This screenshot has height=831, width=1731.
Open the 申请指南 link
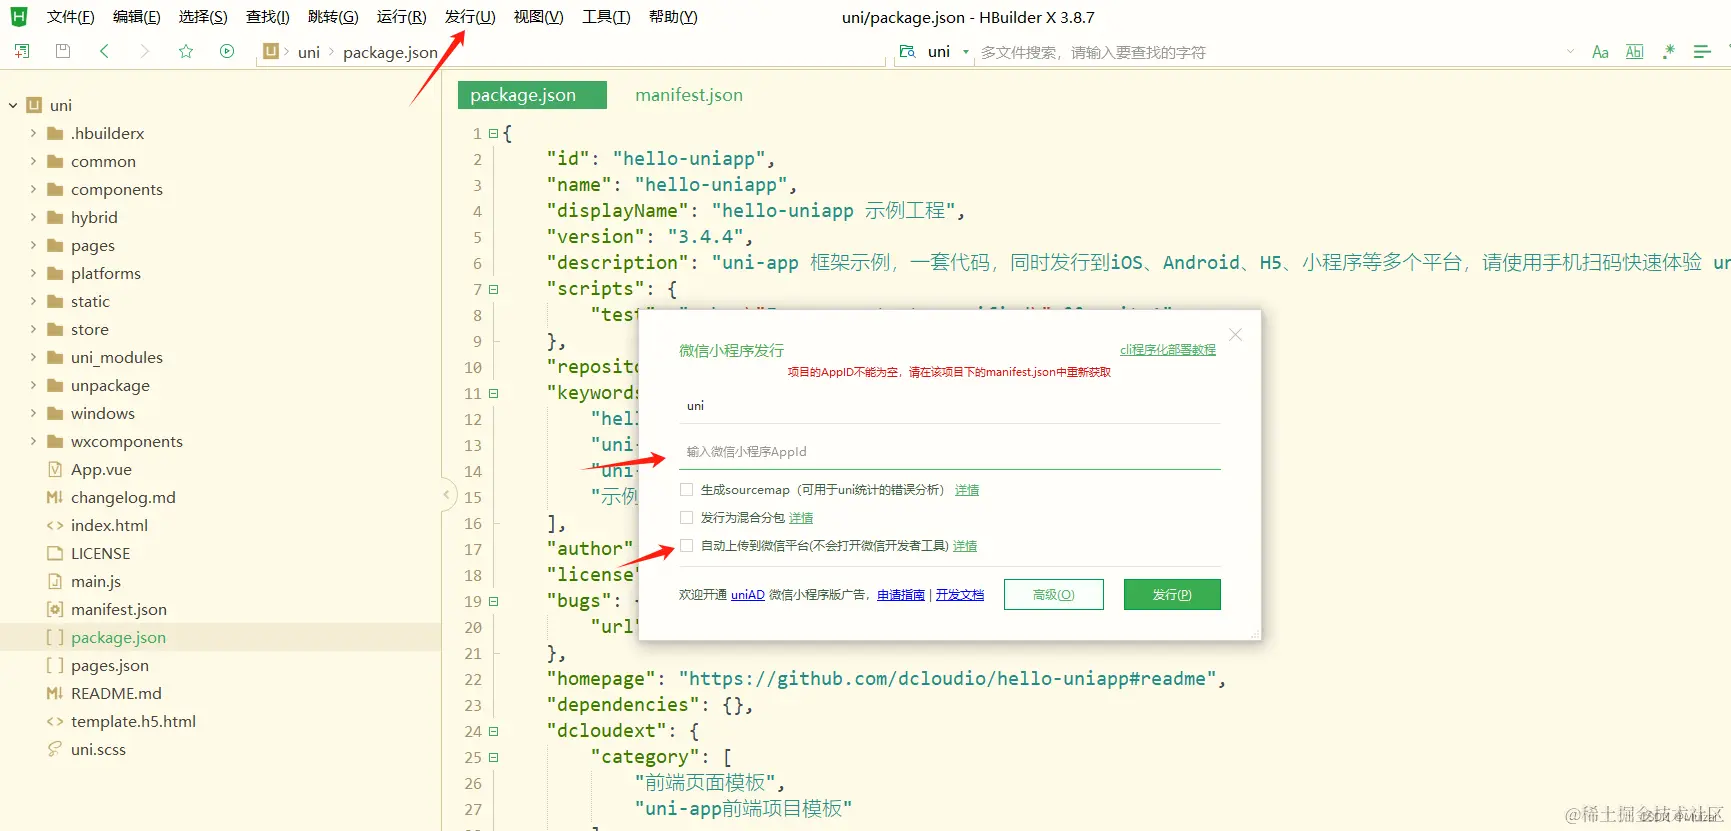pos(901,595)
